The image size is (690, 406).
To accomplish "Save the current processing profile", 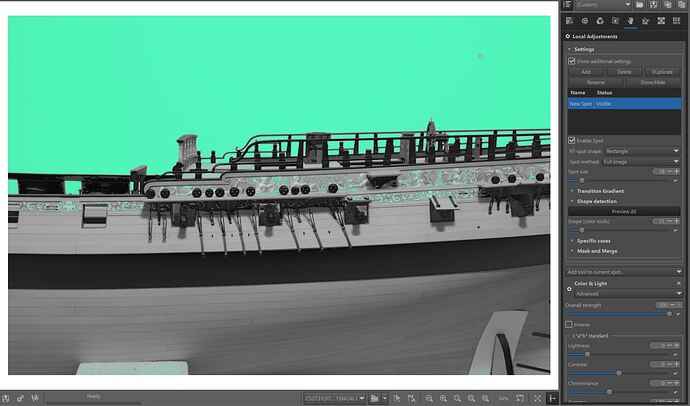I will coord(653,4).
